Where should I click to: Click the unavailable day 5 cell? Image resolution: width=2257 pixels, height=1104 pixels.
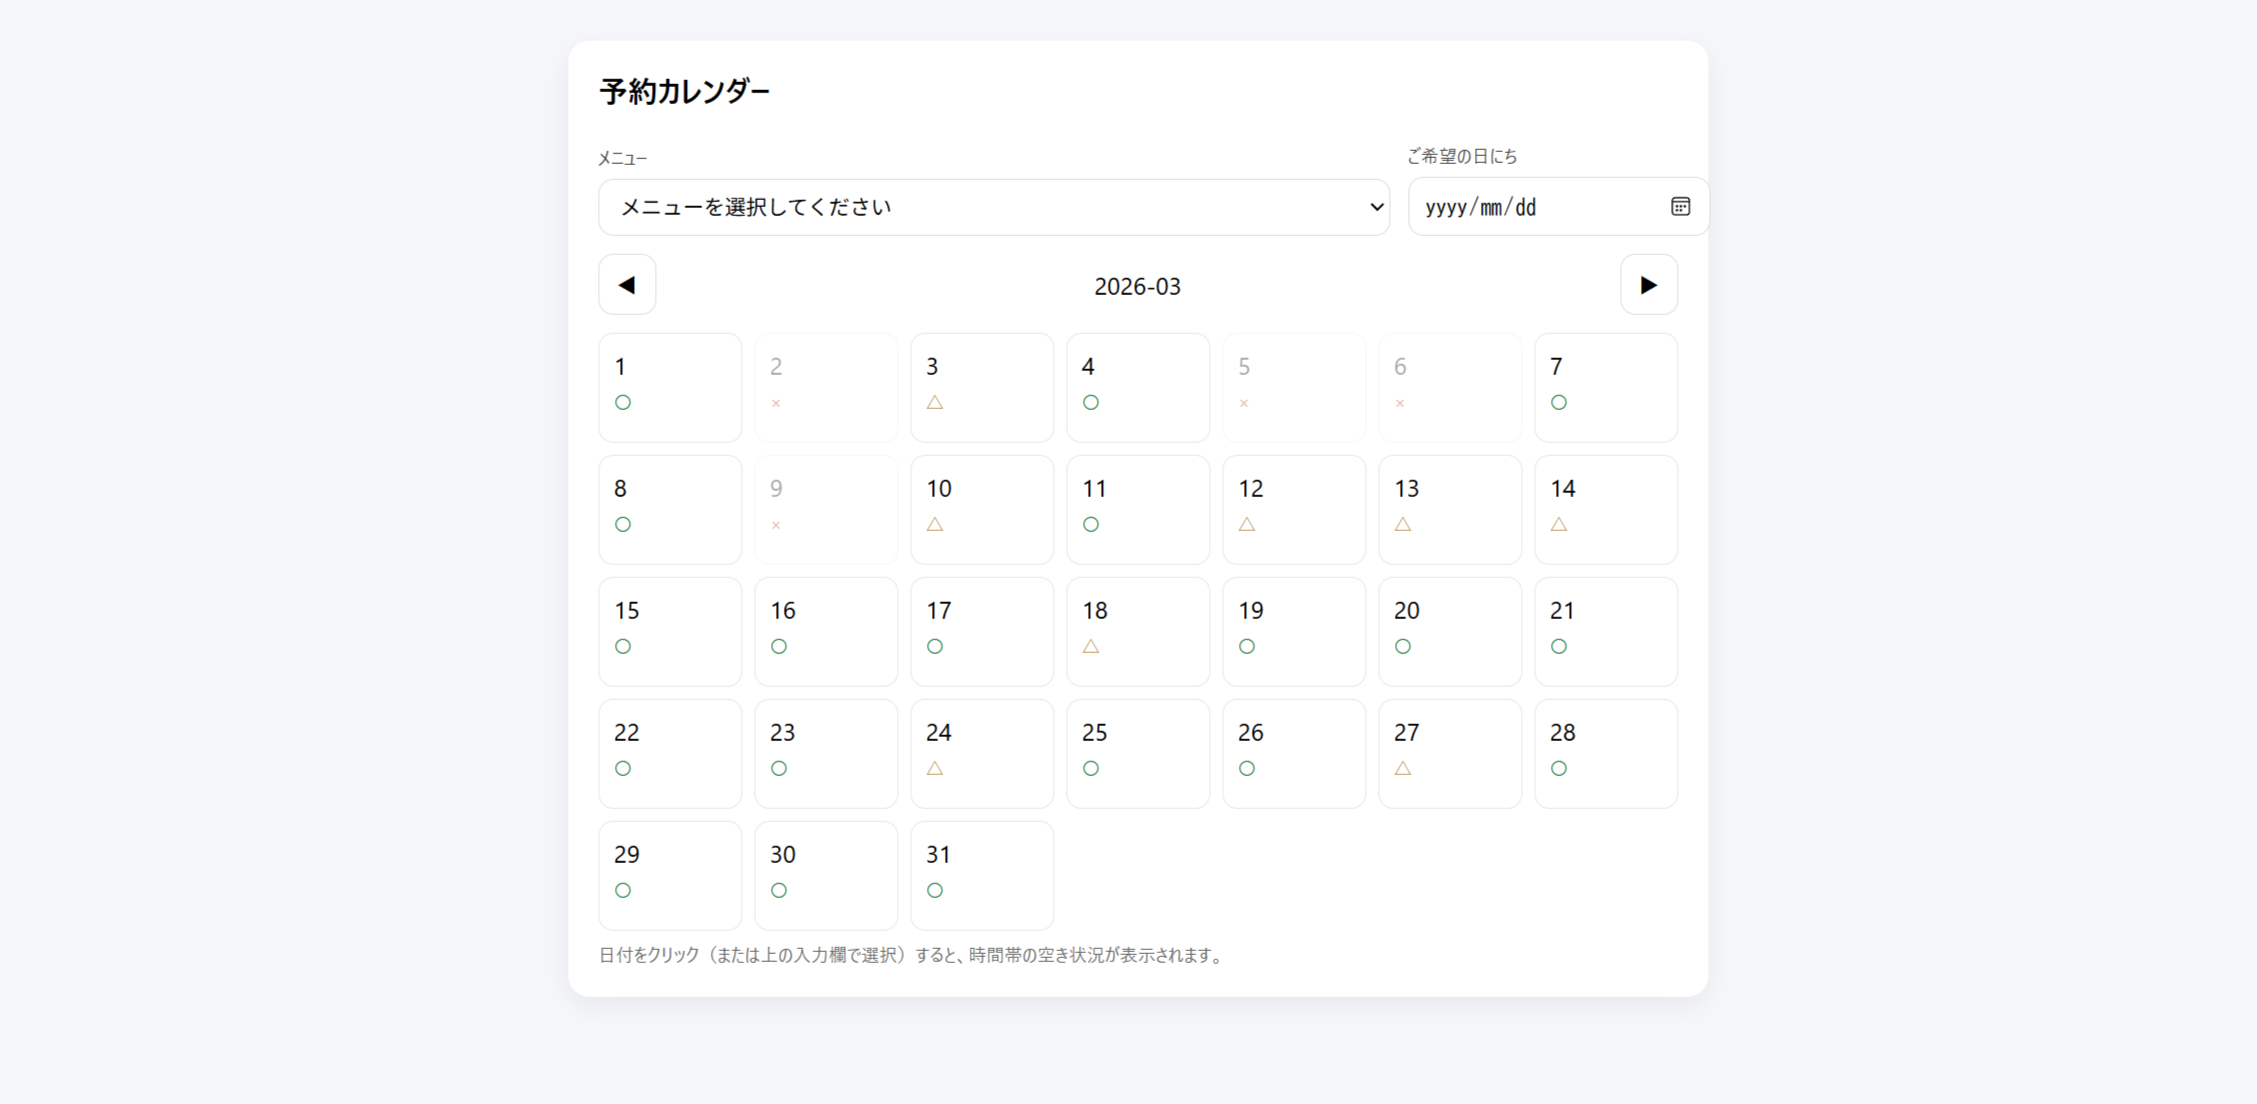[x=1294, y=388]
